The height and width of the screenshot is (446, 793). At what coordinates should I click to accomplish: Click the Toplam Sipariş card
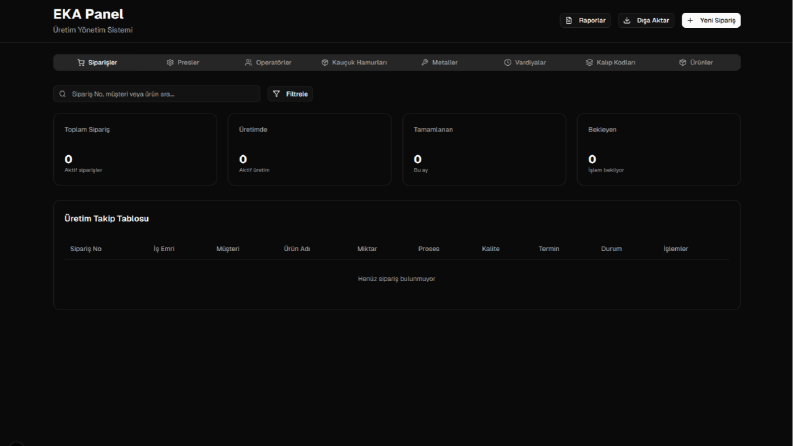135,150
